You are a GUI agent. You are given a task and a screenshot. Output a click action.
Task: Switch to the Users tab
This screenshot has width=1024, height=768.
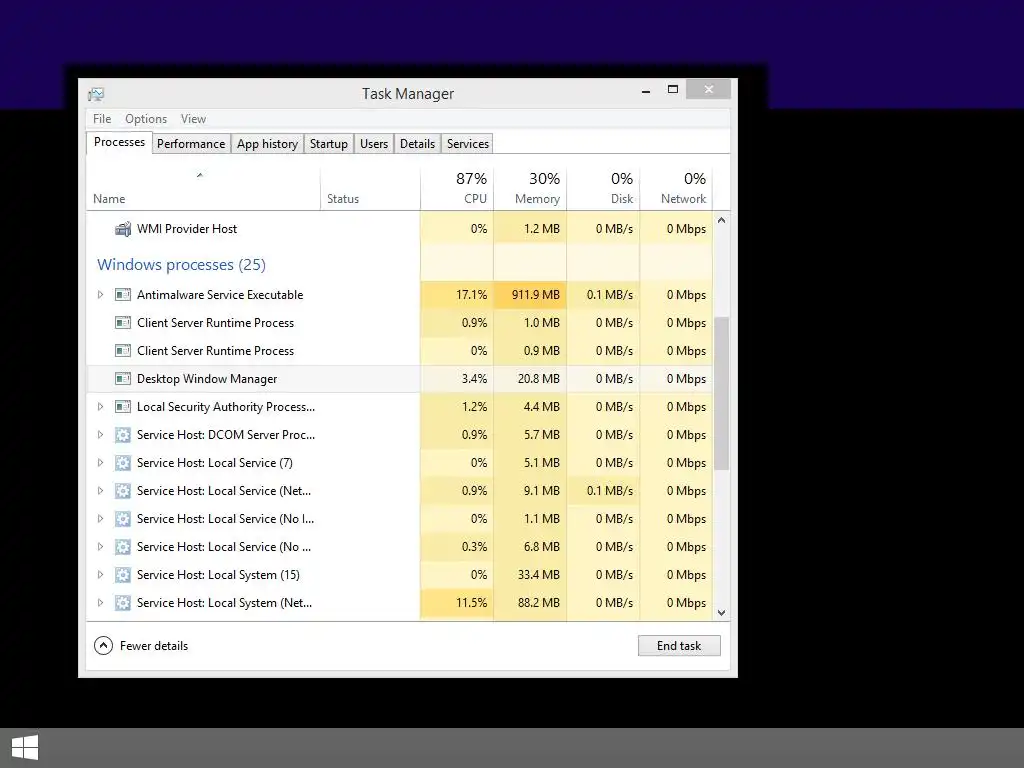point(374,144)
